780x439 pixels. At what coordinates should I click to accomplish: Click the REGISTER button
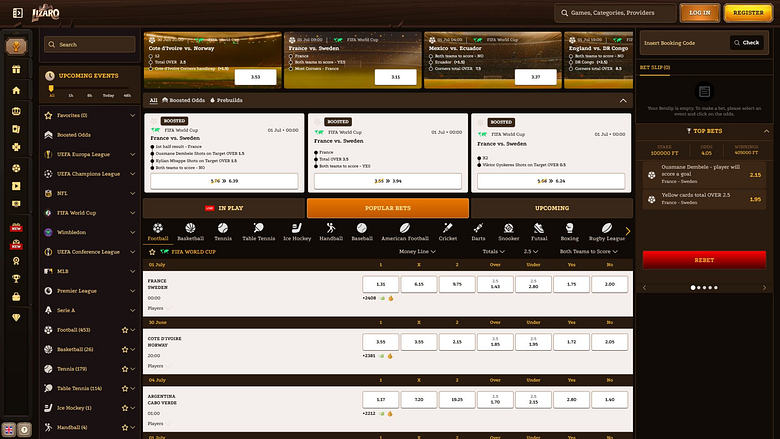(748, 13)
